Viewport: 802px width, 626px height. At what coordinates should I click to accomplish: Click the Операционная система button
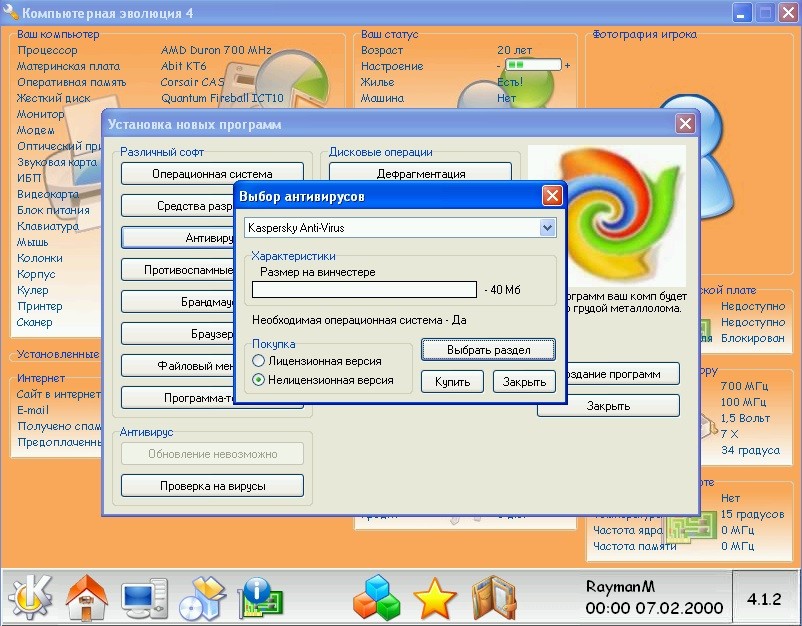tap(212, 173)
